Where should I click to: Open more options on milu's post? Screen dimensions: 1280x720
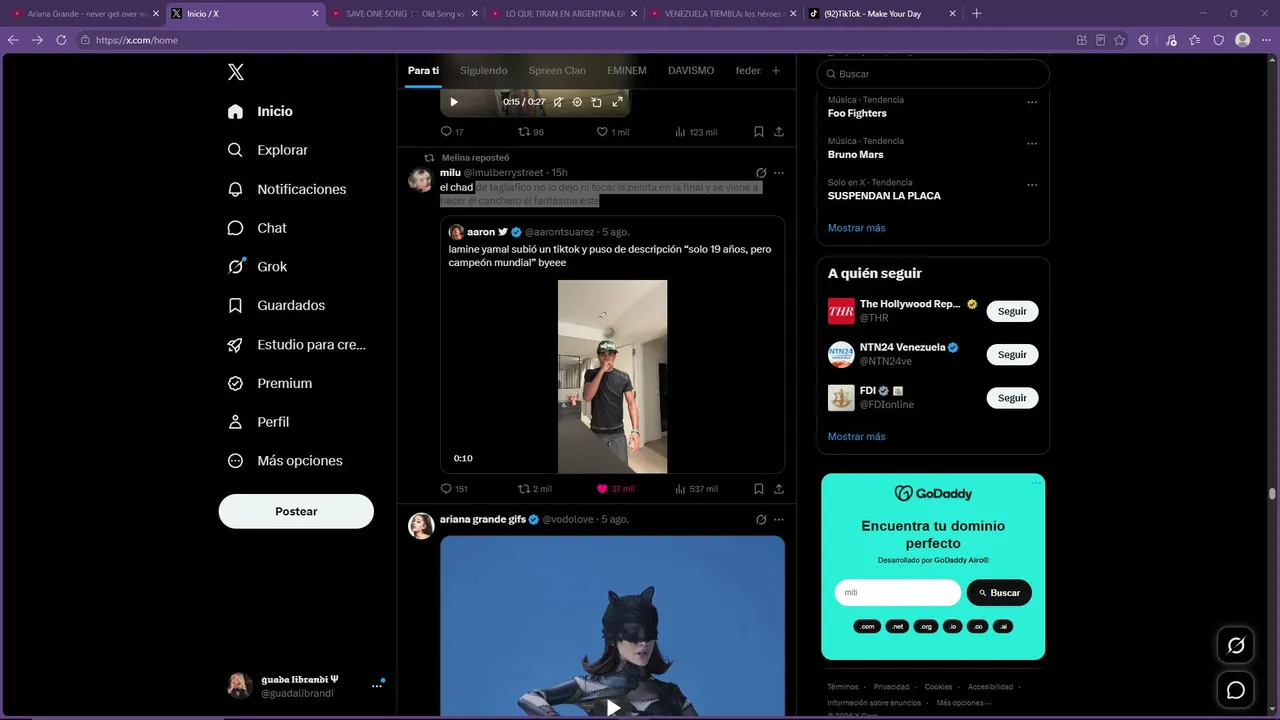coord(779,173)
